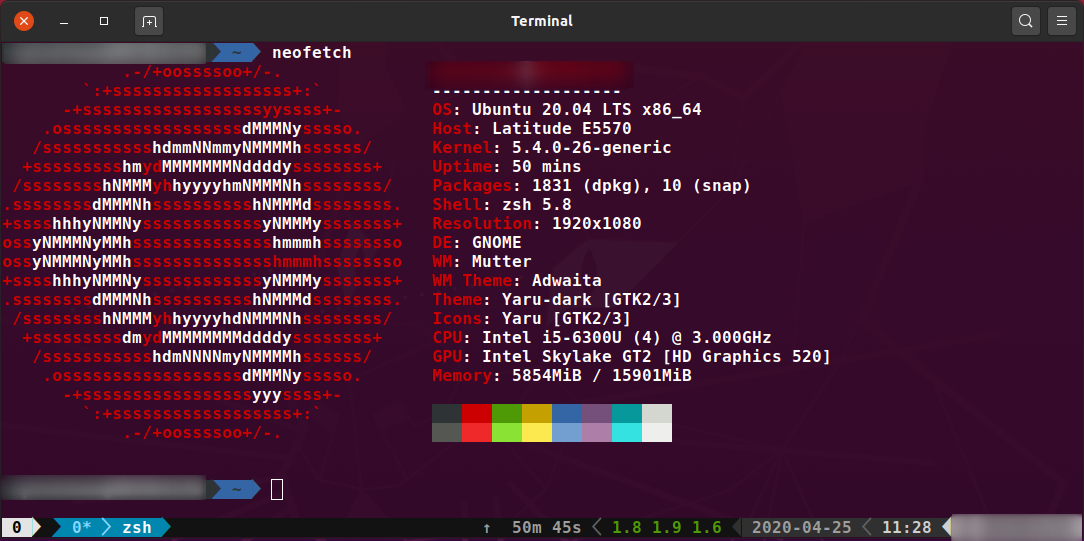Image resolution: width=1084 pixels, height=541 pixels.
Task: Select tmux session 0 indicator
Action: coord(17,528)
